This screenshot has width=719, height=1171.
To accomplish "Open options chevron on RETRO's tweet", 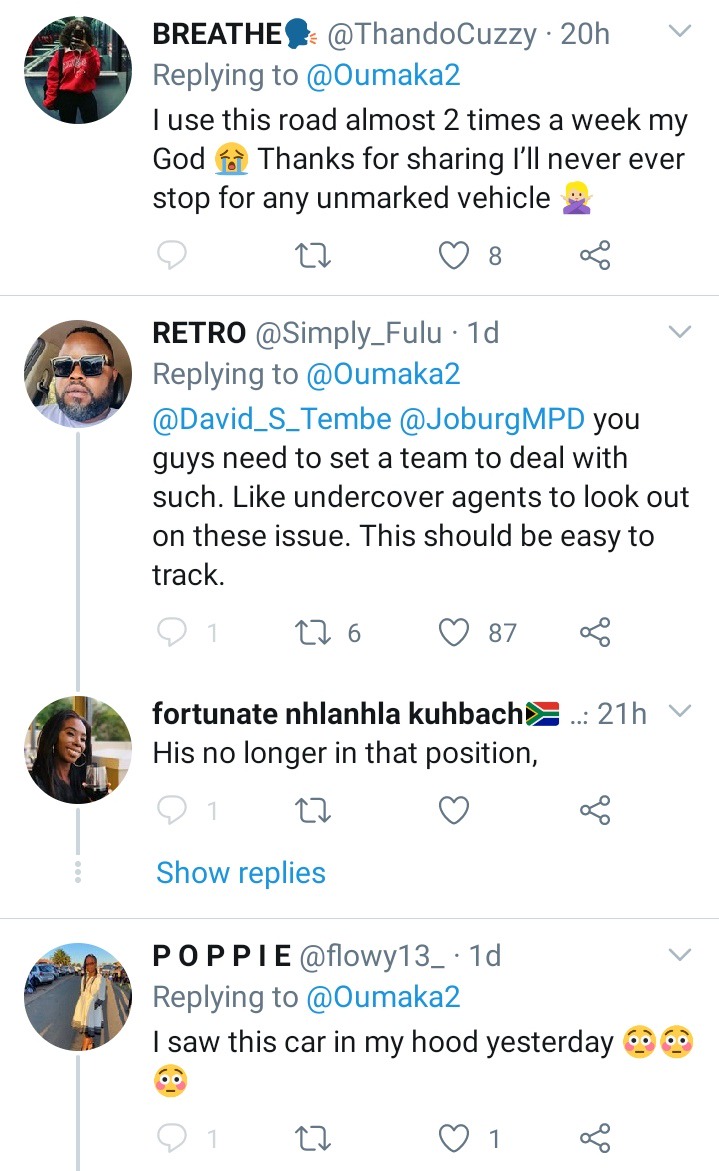I will tap(679, 331).
